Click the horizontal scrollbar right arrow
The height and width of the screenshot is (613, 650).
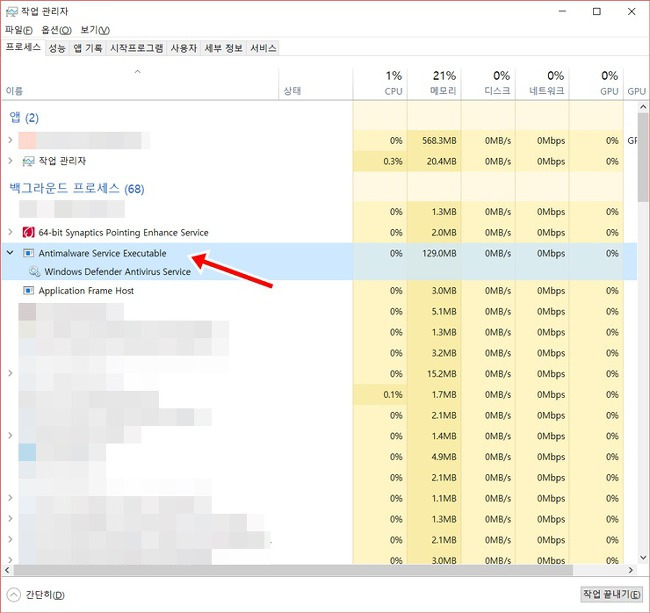point(631,570)
